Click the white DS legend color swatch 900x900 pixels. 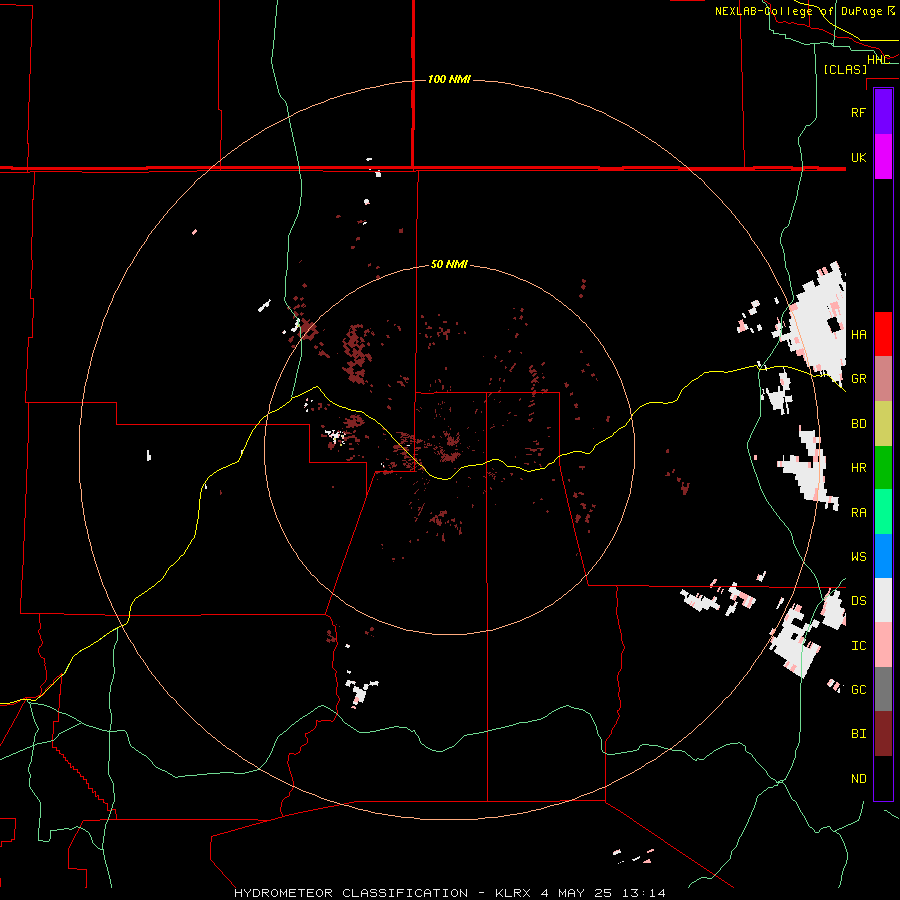(x=883, y=600)
